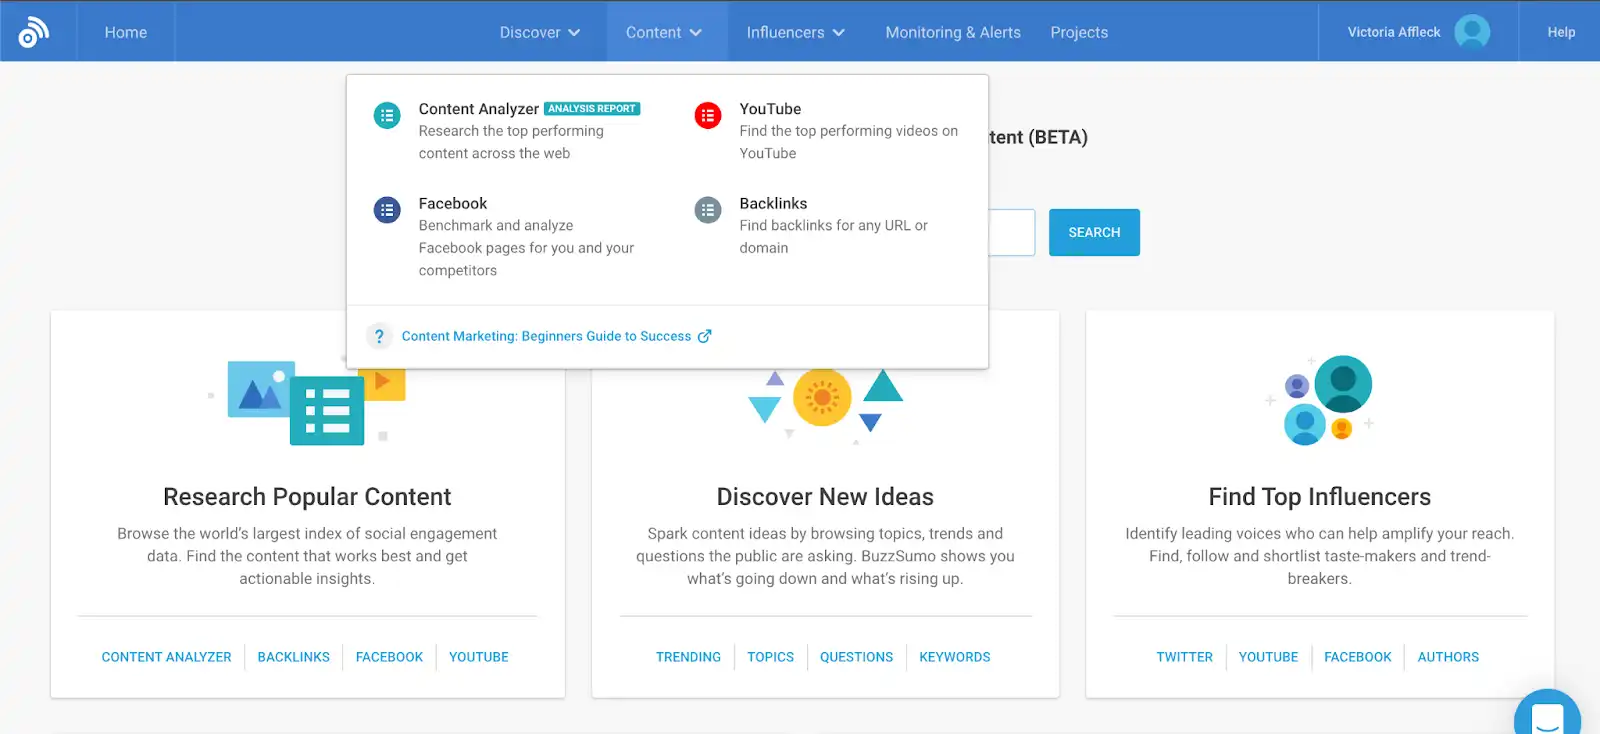Open Content Marketing Beginners Guide link
This screenshot has width=1600, height=734.
(546, 336)
